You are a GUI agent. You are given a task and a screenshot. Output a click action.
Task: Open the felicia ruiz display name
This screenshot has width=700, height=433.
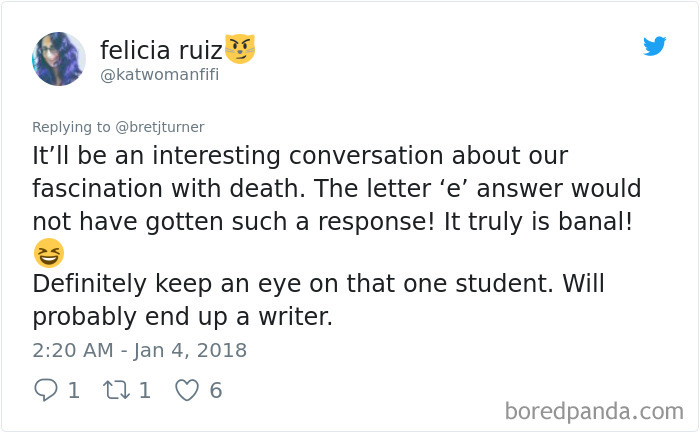[160, 49]
